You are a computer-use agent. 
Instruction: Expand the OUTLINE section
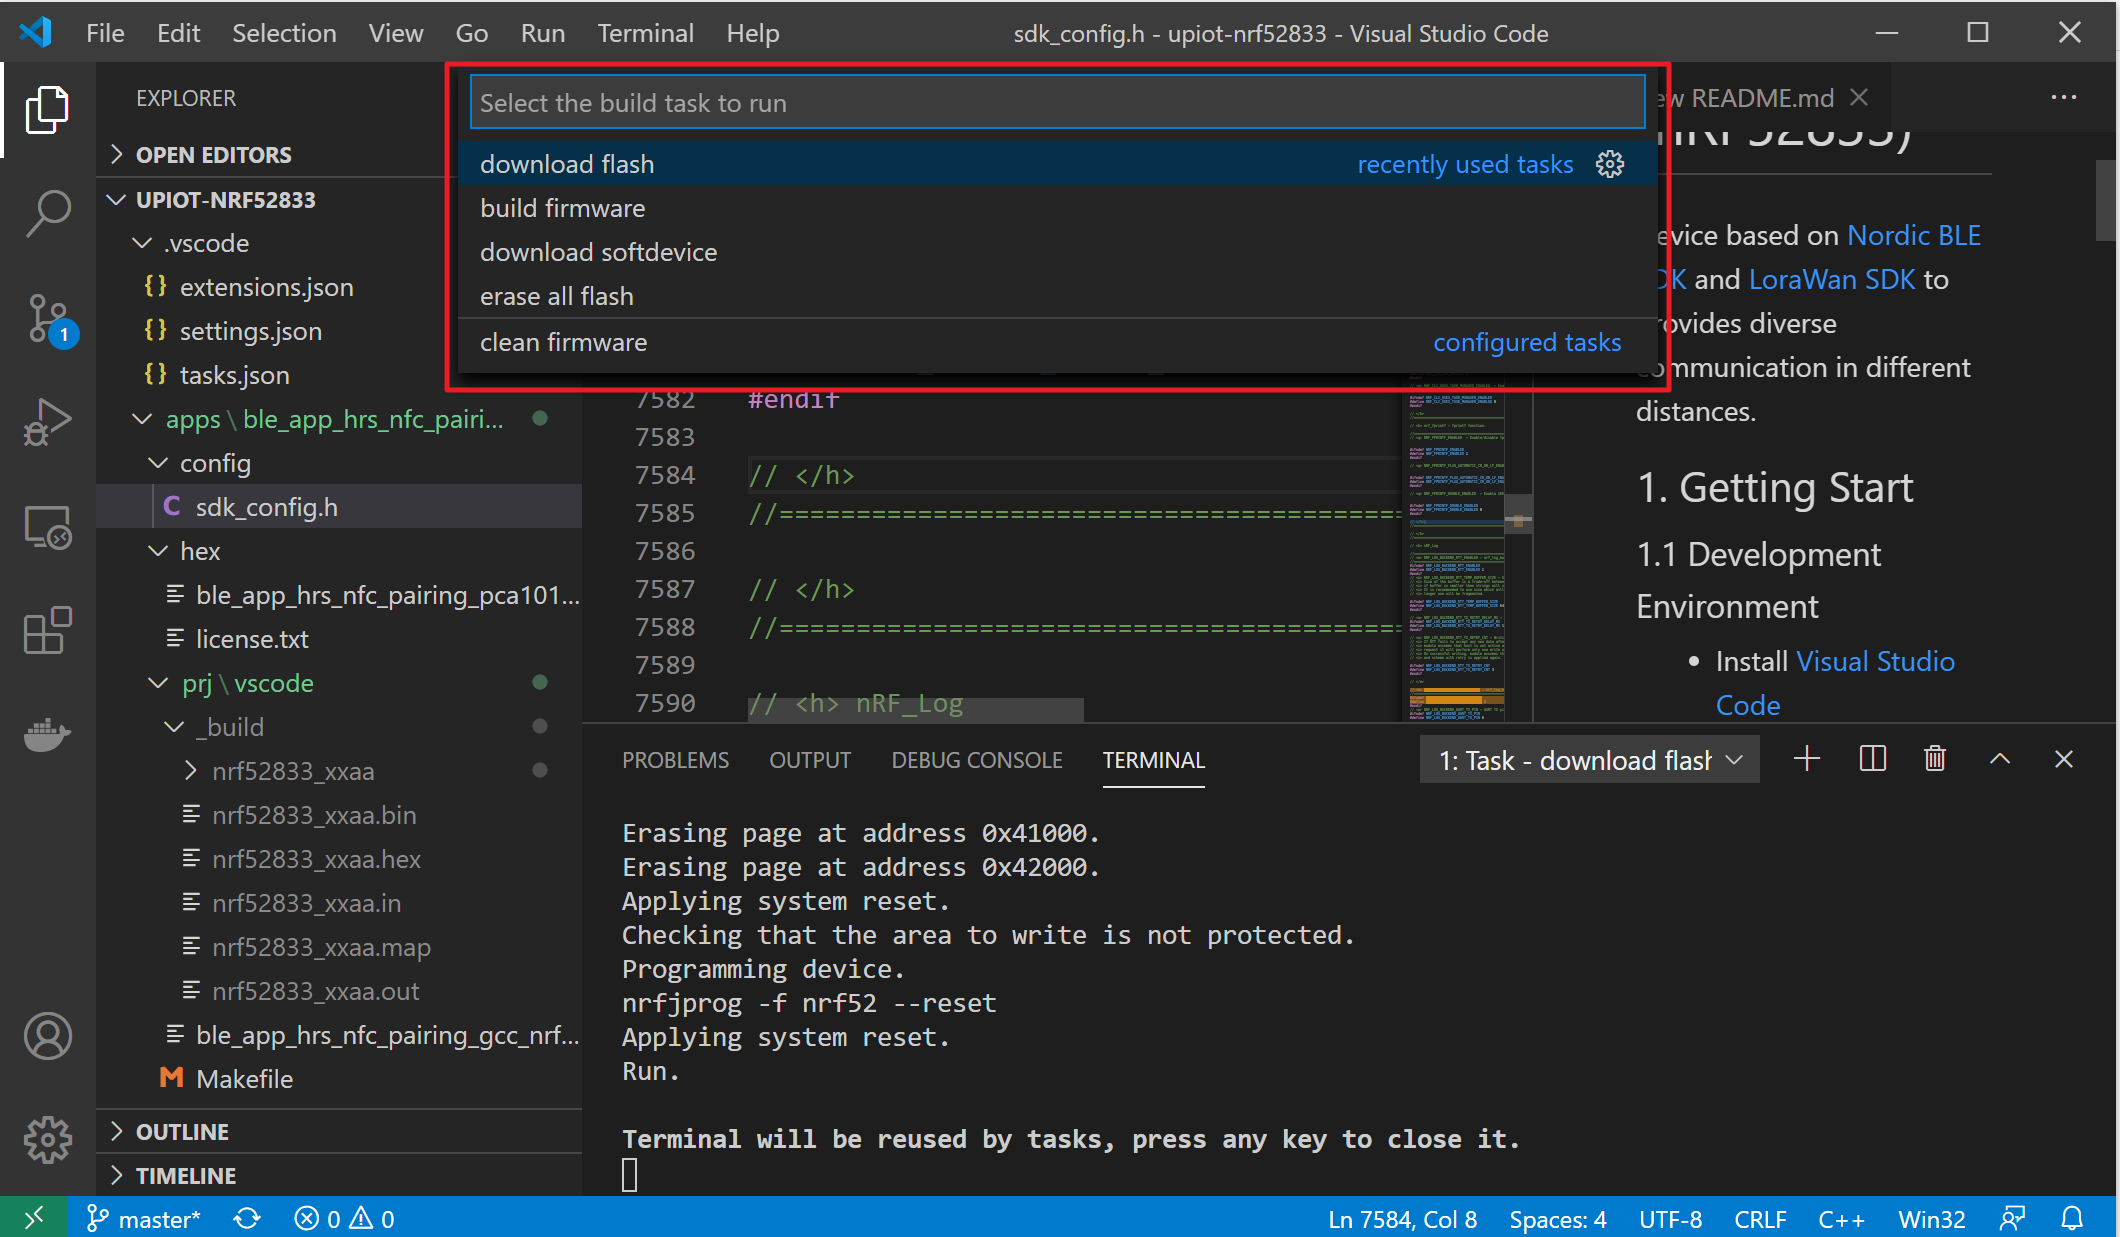click(x=182, y=1131)
